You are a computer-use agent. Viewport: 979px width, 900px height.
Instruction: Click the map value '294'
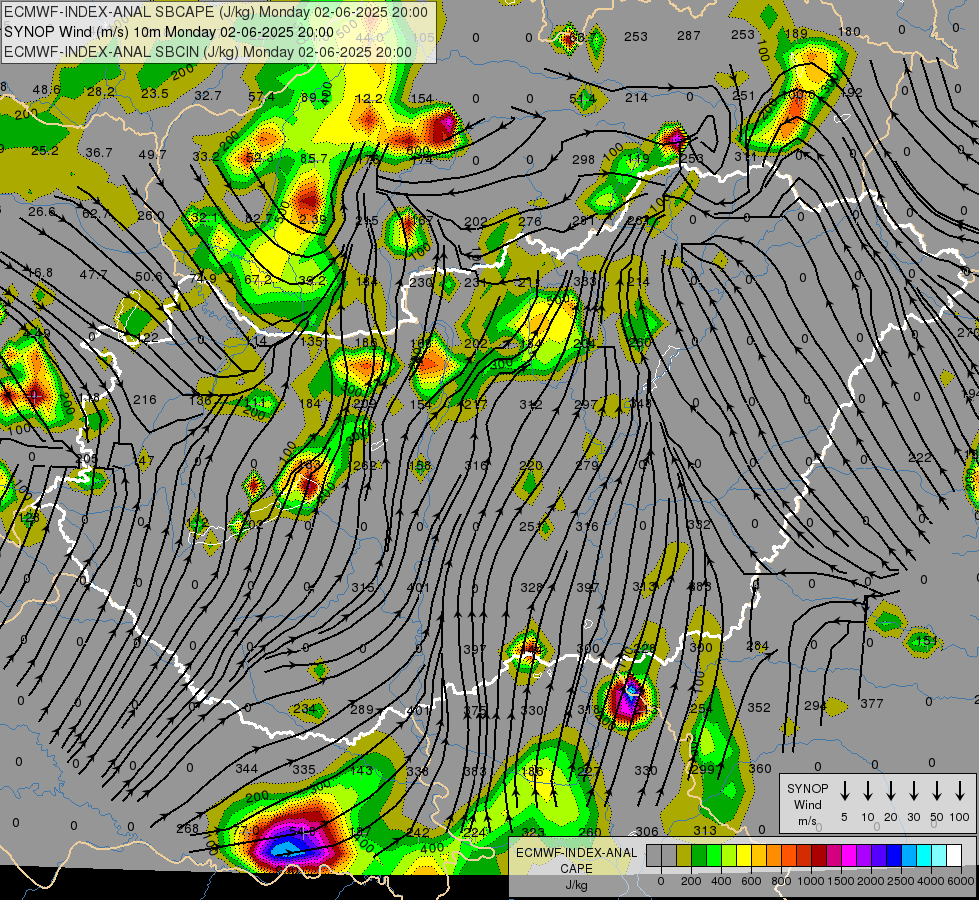click(x=815, y=705)
